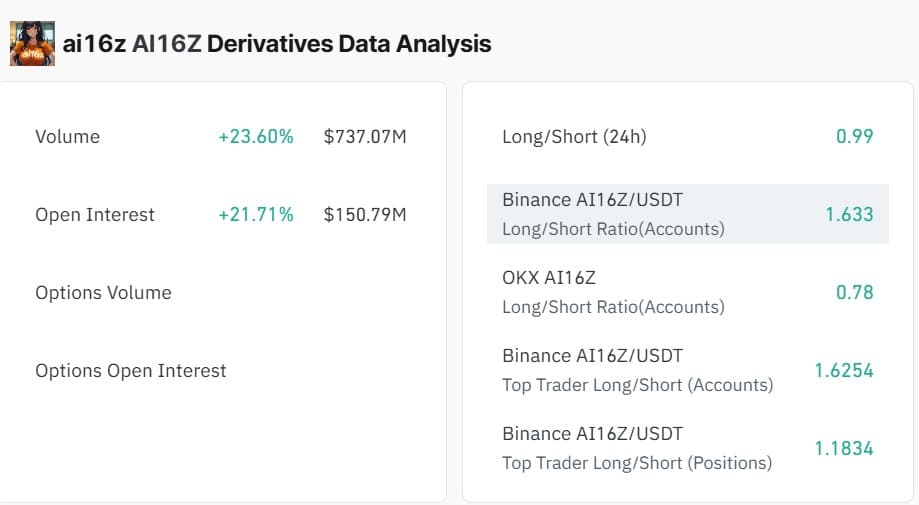The height and width of the screenshot is (505, 919).
Task: Click the 0.78 OKX ratio value
Action: (x=854, y=293)
